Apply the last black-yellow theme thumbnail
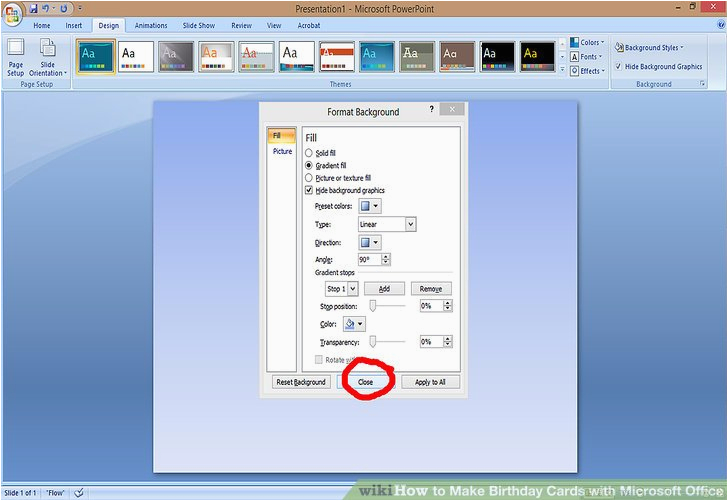Viewport: 728px width, 501px height. click(x=537, y=57)
